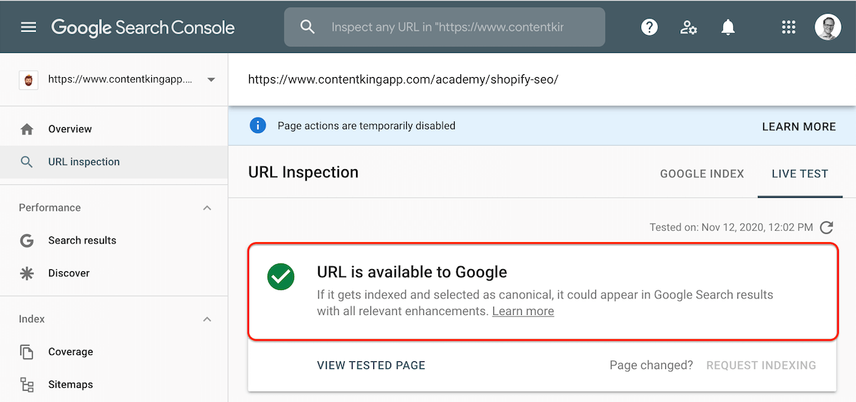856x402 pixels.
Task: Open the Google apps grid
Action: coord(788,27)
